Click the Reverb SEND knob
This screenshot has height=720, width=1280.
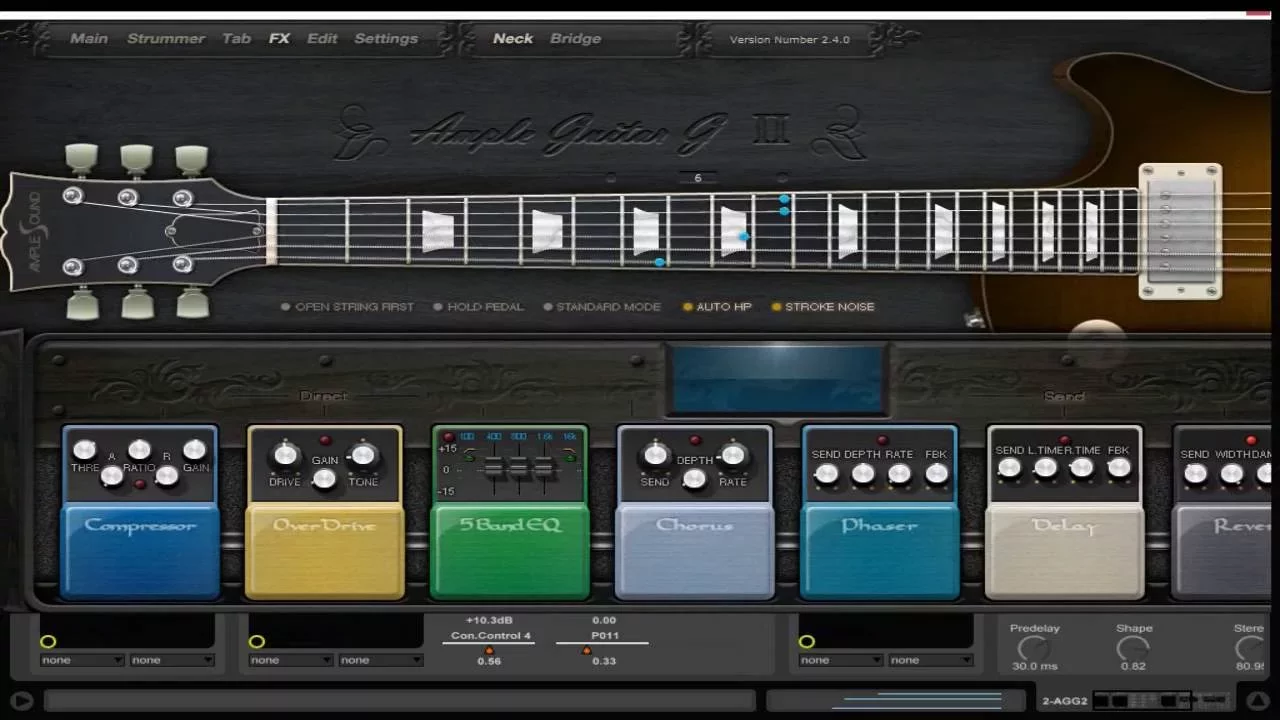coord(1195,474)
